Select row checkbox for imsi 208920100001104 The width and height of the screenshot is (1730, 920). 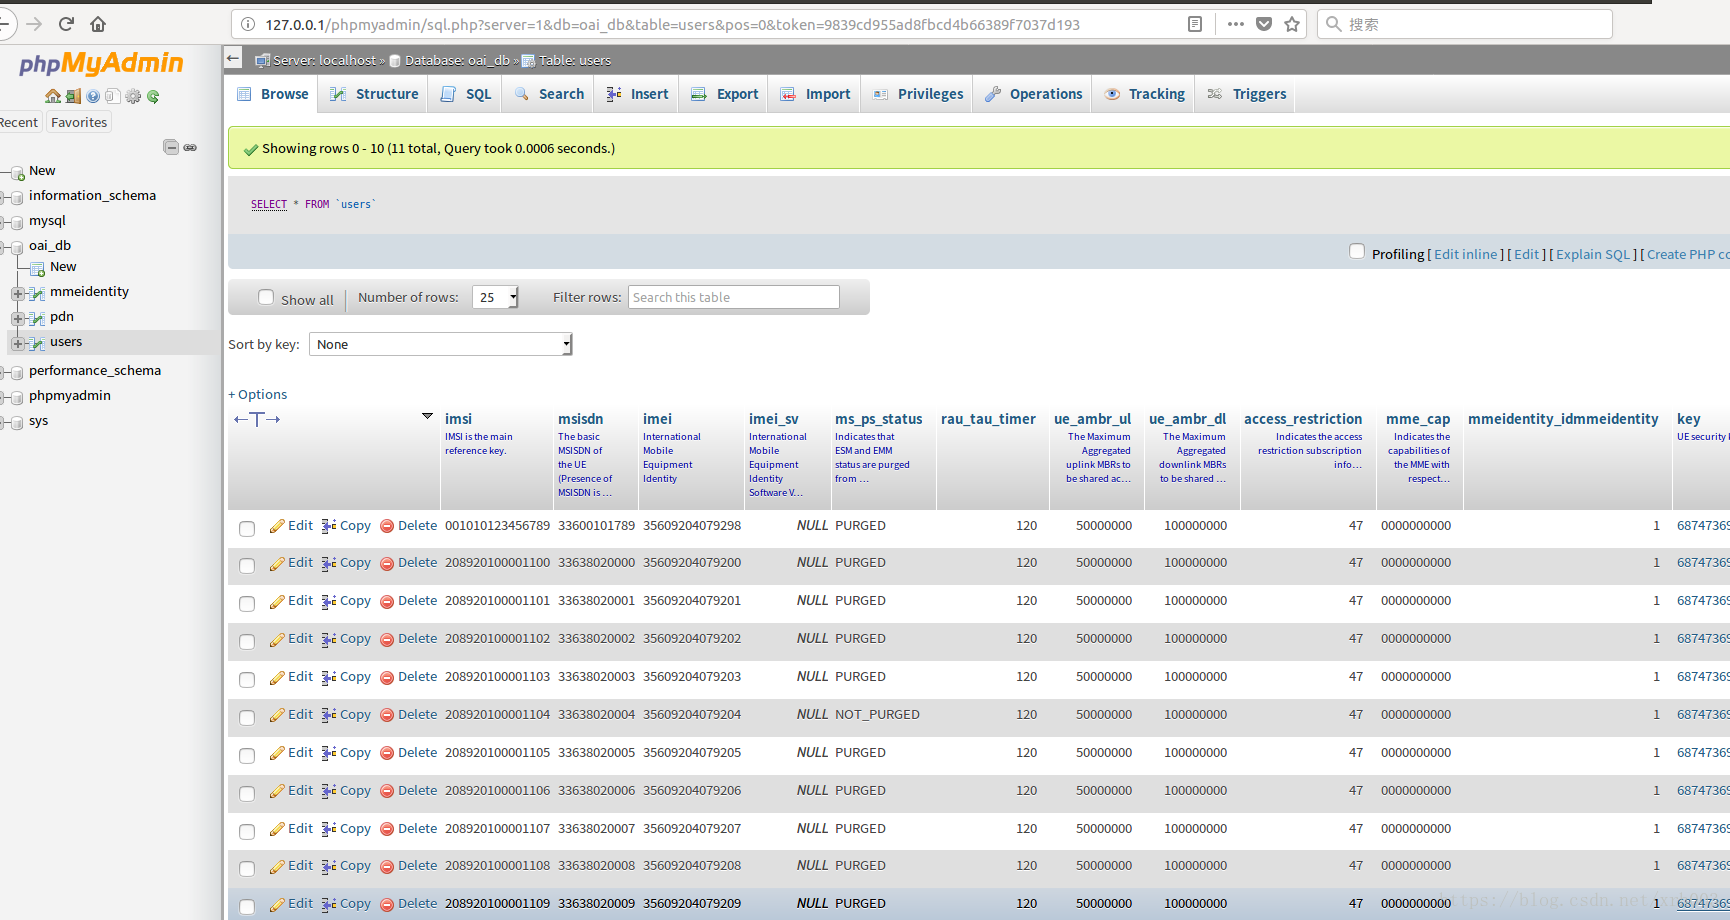[x=247, y=717]
